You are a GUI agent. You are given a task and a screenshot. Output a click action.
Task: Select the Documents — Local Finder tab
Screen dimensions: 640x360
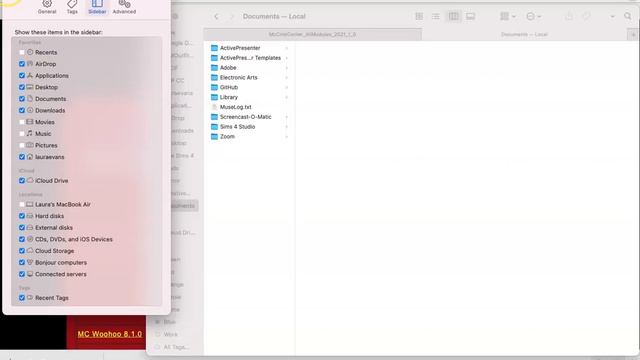point(524,34)
